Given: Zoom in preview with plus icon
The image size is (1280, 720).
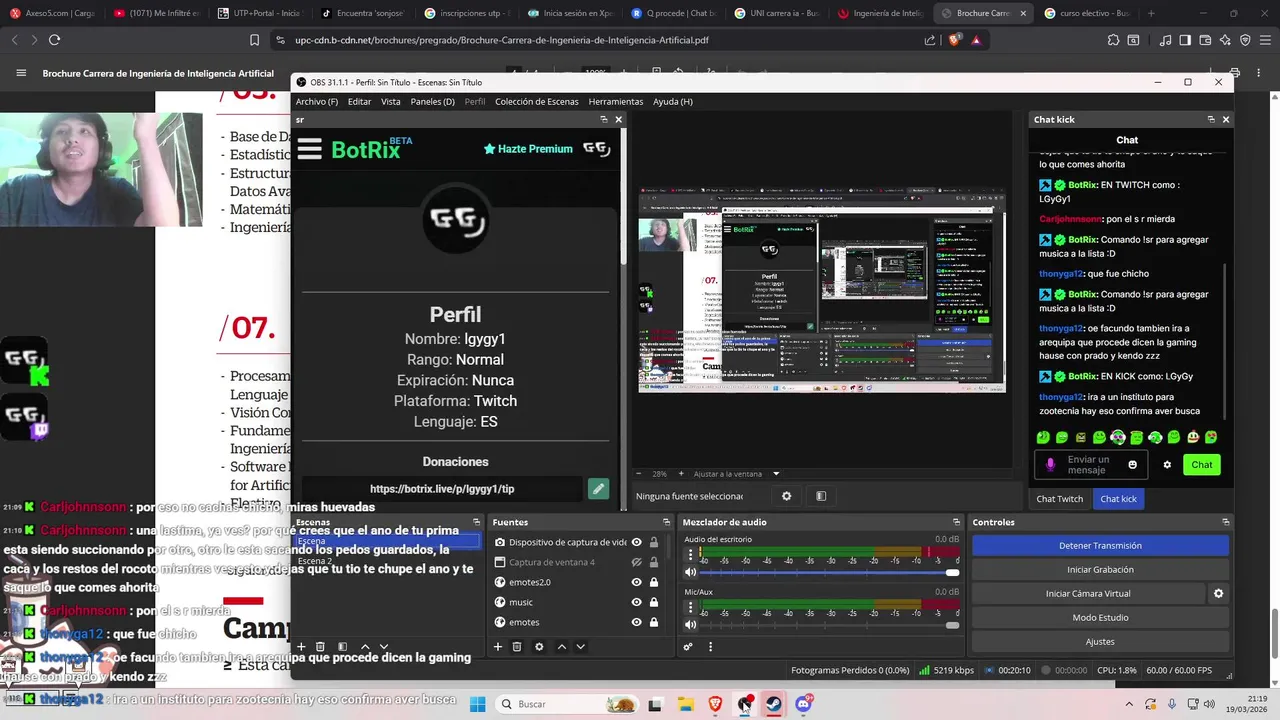Looking at the screenshot, I should click(x=681, y=474).
